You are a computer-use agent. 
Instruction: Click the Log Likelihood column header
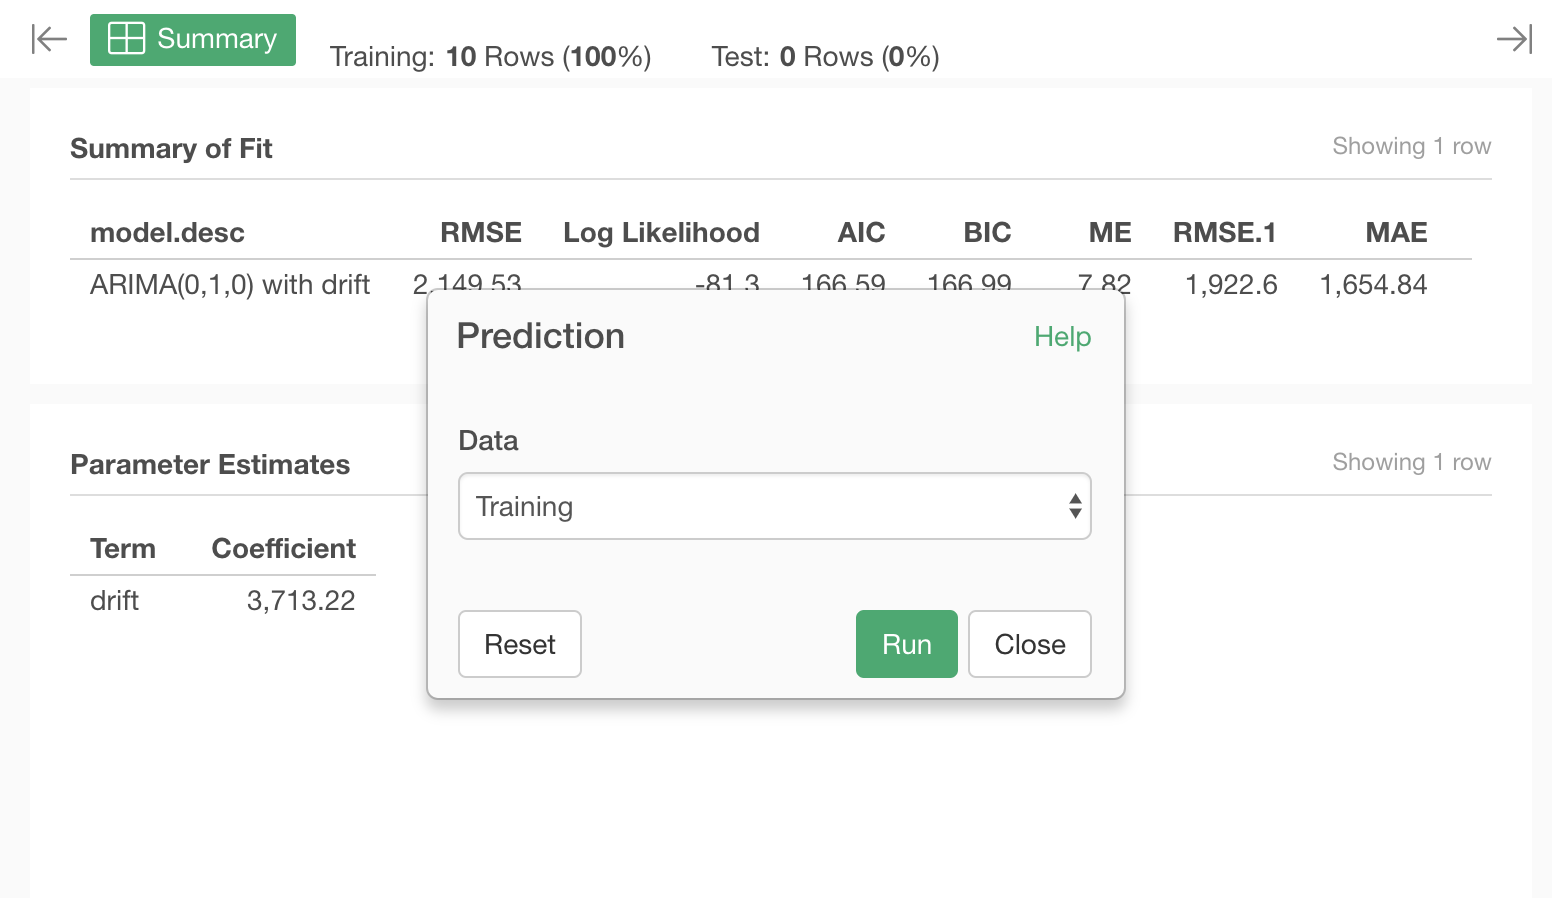pos(661,233)
